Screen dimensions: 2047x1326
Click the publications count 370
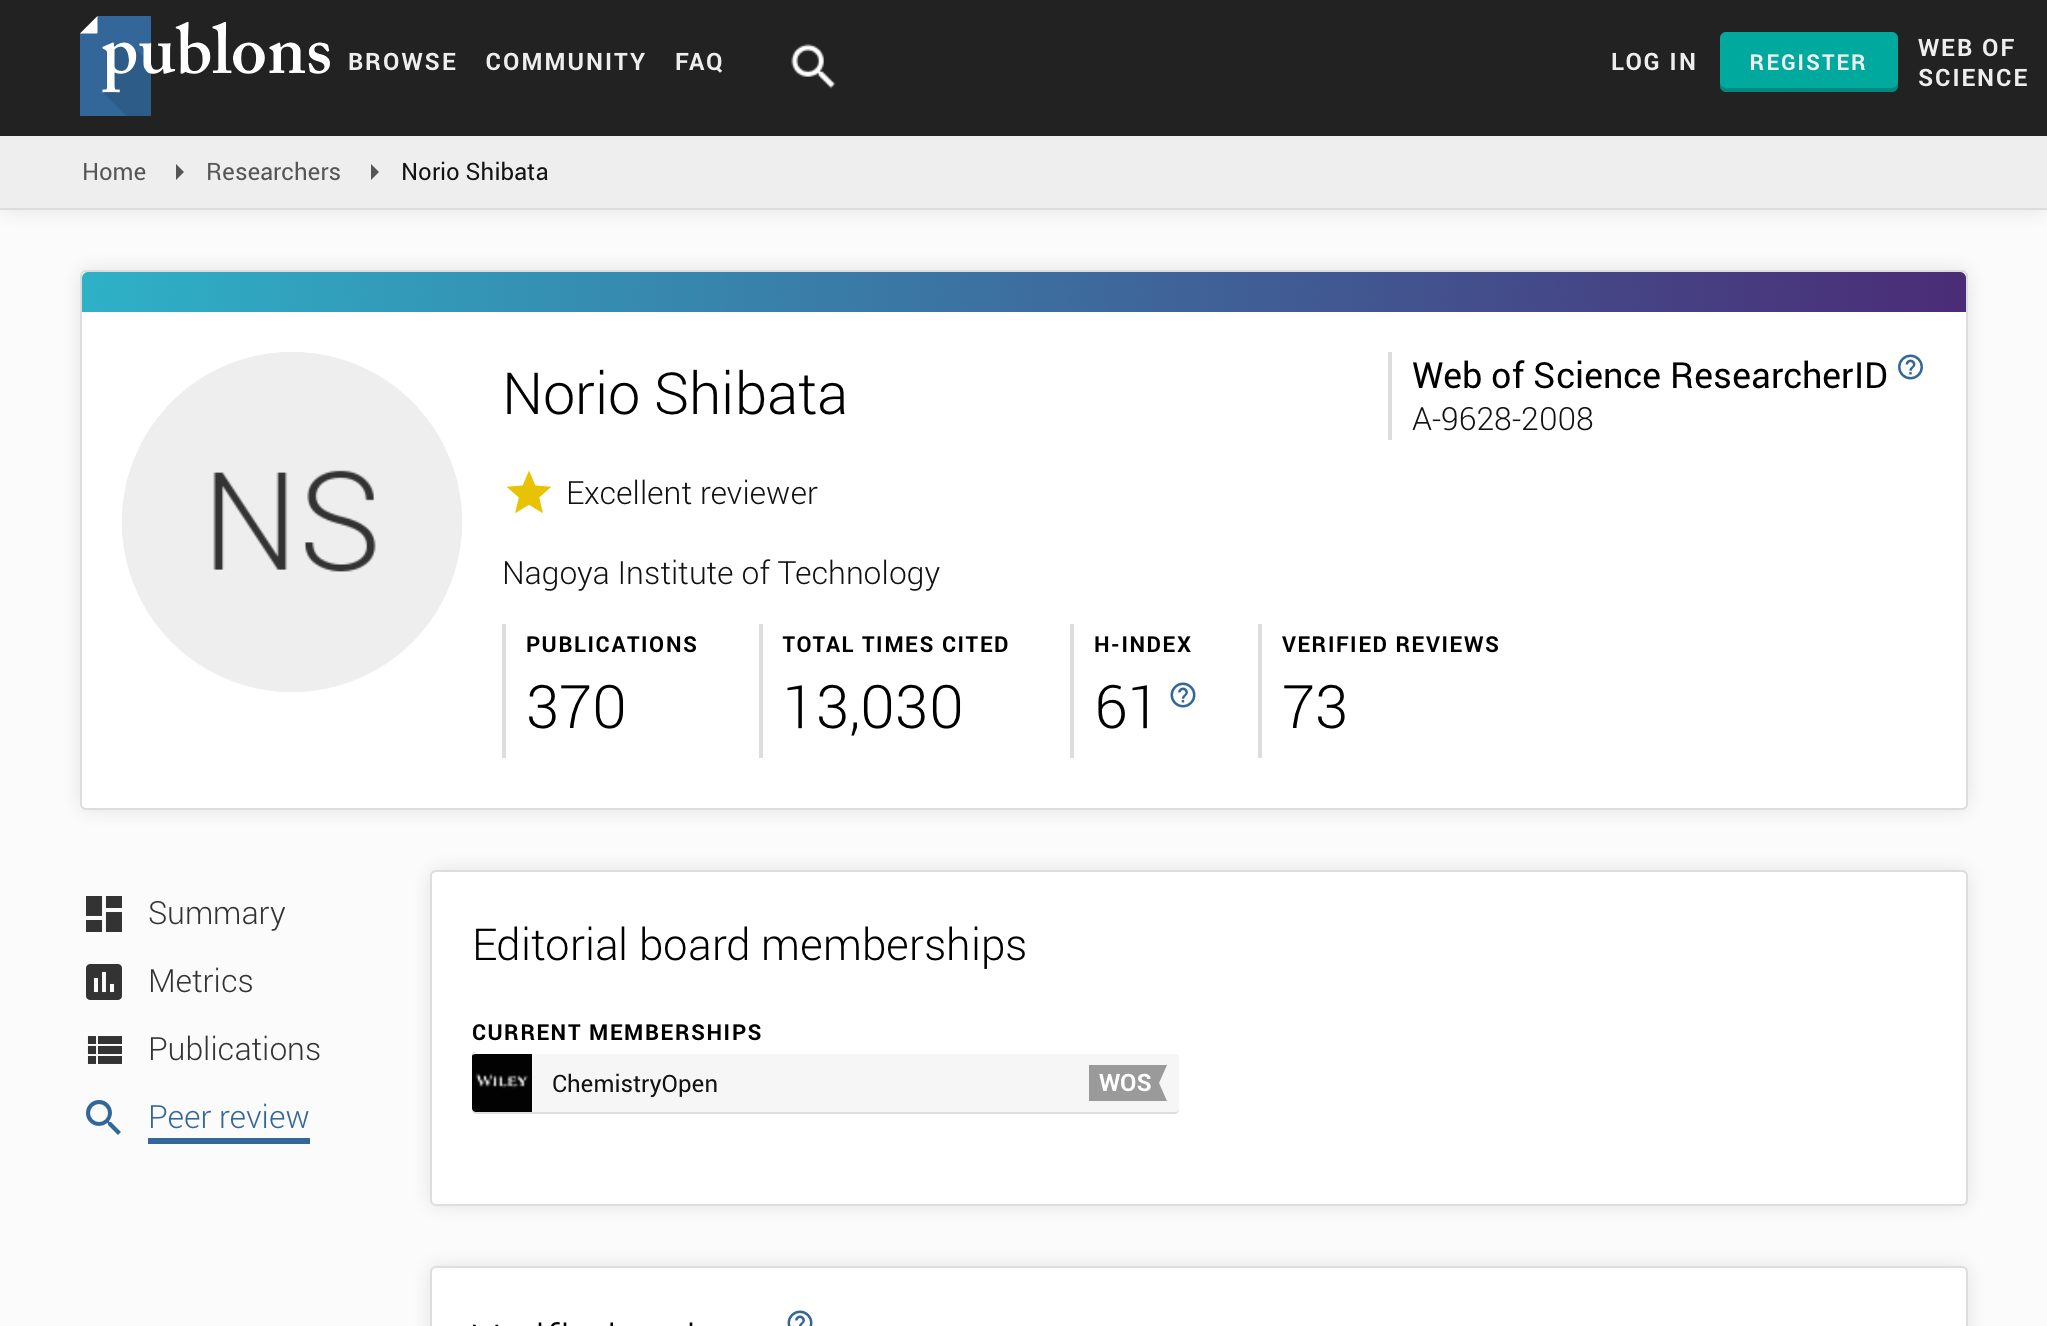click(x=576, y=707)
